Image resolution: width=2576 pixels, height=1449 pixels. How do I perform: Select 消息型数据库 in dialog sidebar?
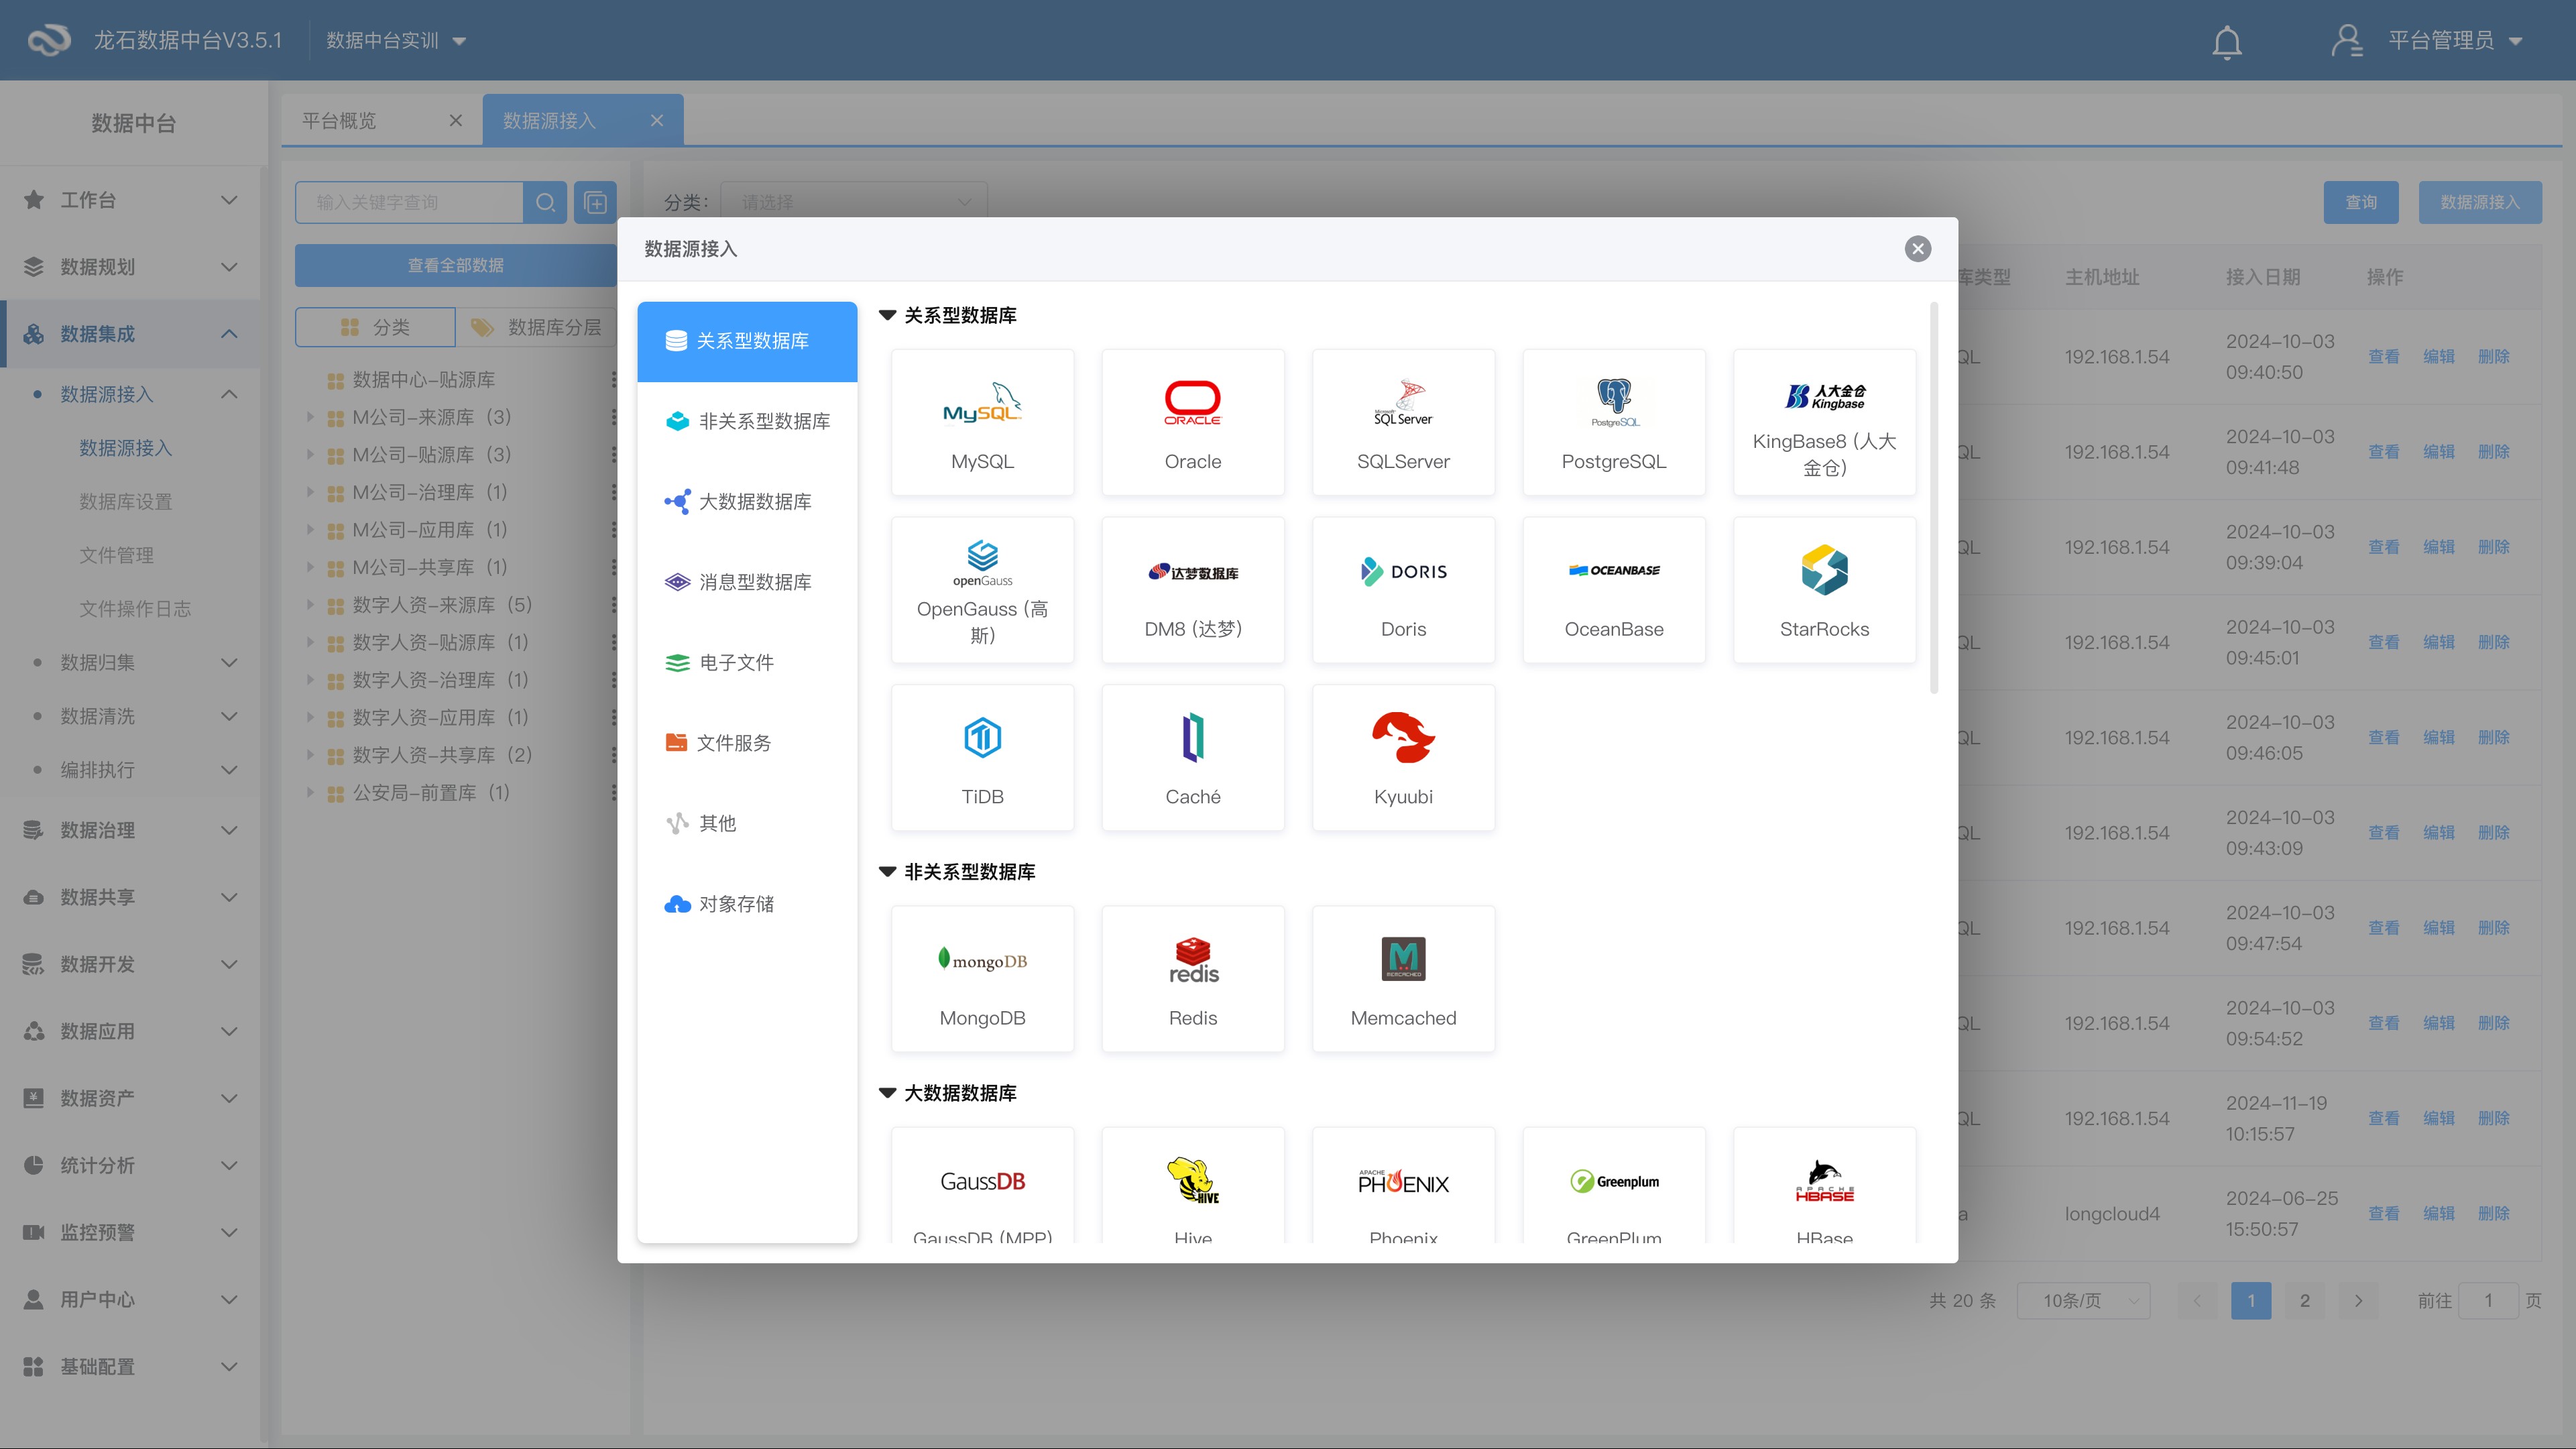(x=747, y=582)
